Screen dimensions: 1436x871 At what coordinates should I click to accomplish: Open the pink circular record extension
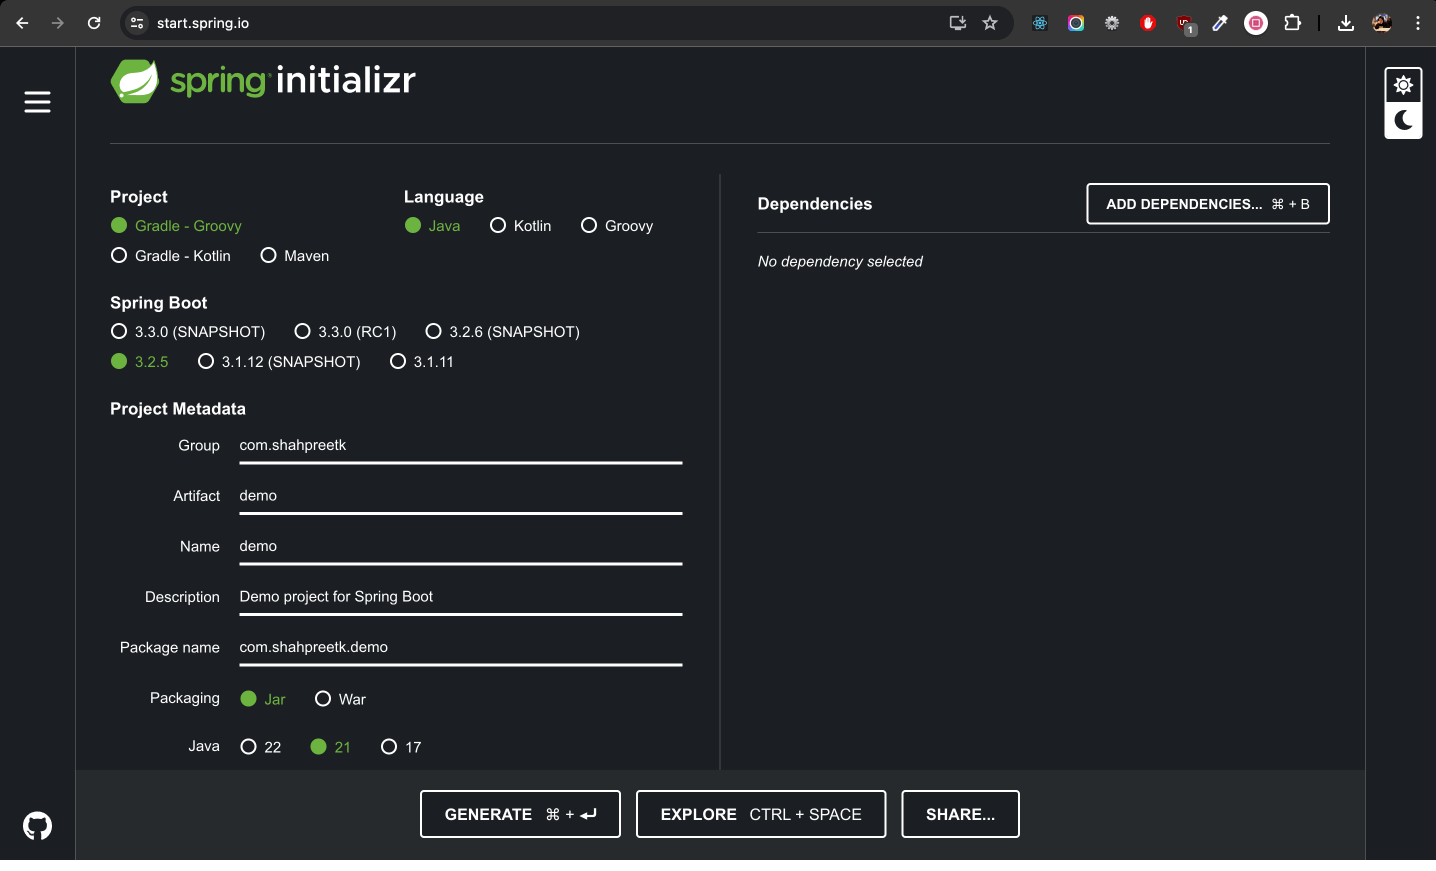1256,23
